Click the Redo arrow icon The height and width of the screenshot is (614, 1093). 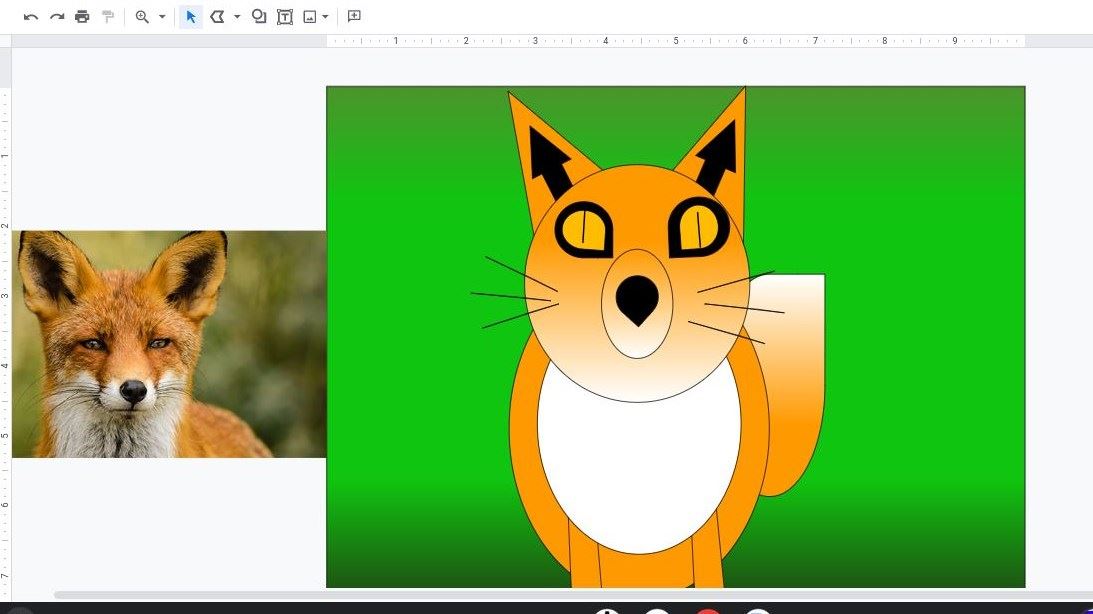coord(57,17)
